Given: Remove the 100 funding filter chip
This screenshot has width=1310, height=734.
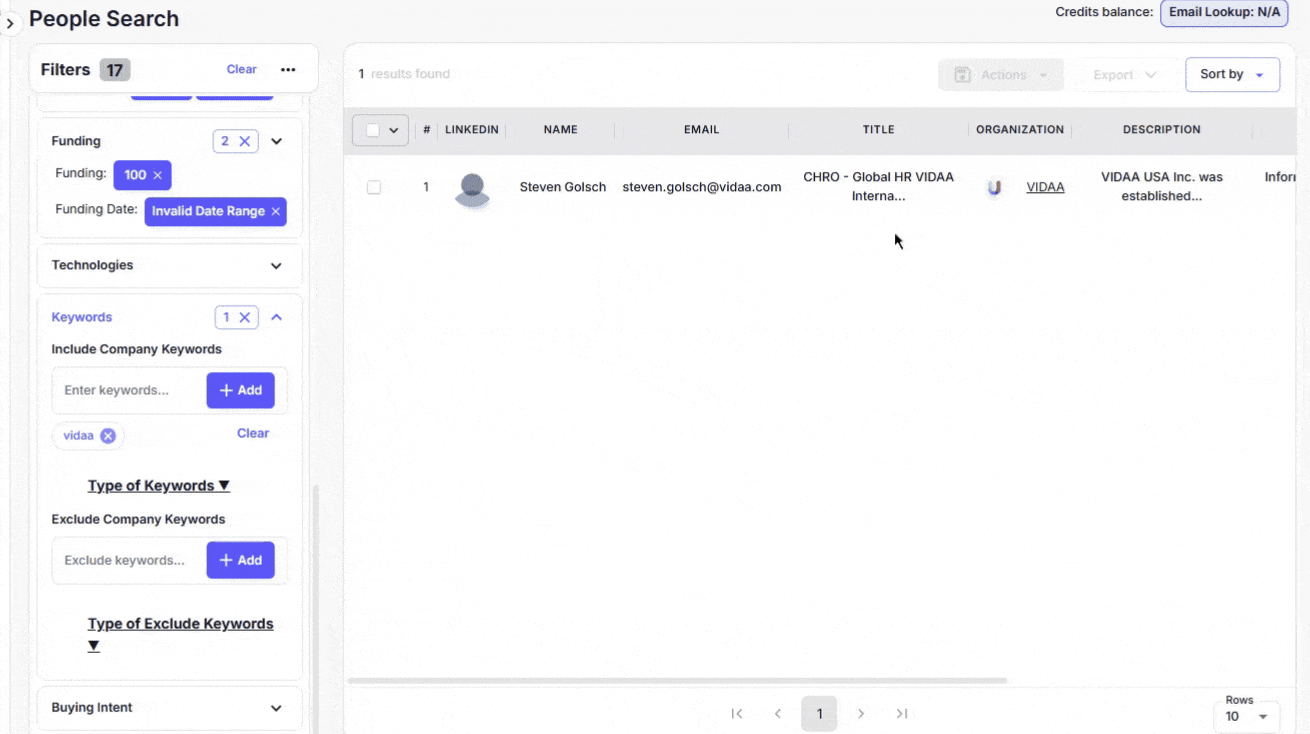Looking at the screenshot, I should (x=157, y=175).
